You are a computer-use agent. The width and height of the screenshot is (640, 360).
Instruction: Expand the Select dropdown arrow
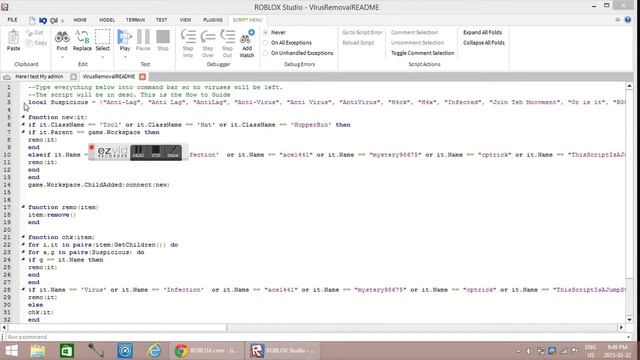102,57
